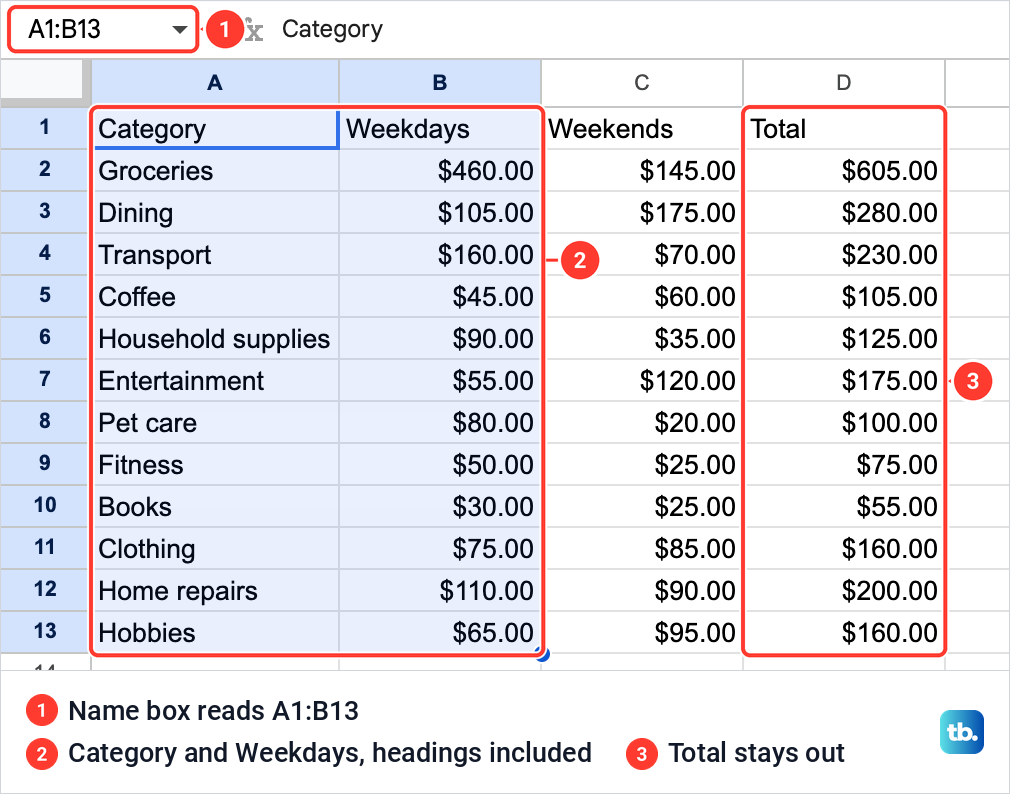Click the $65.00 Hobbies weekdays cell

click(440, 633)
